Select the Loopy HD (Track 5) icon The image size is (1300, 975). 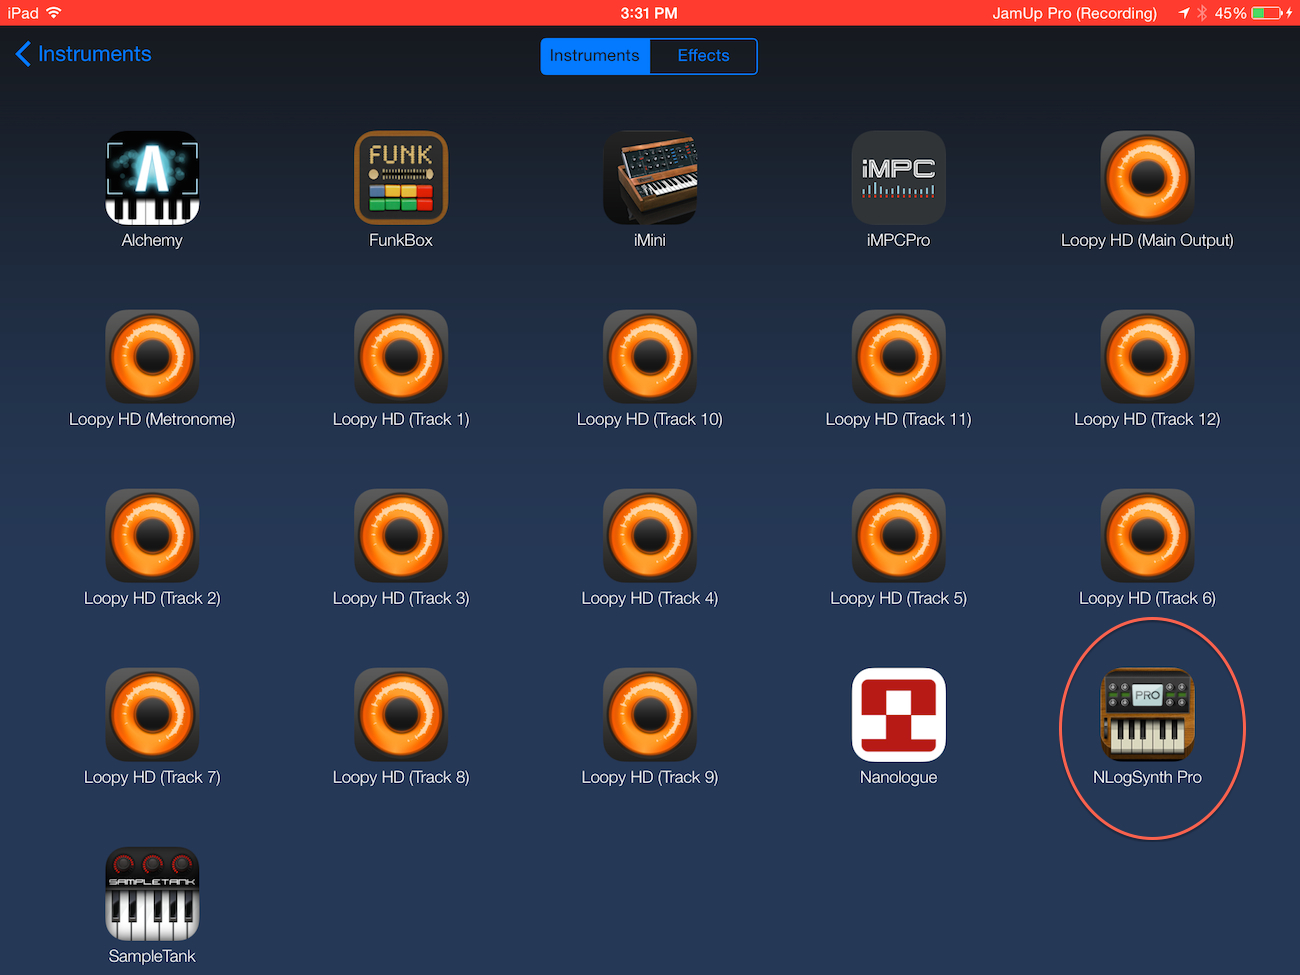(x=899, y=536)
